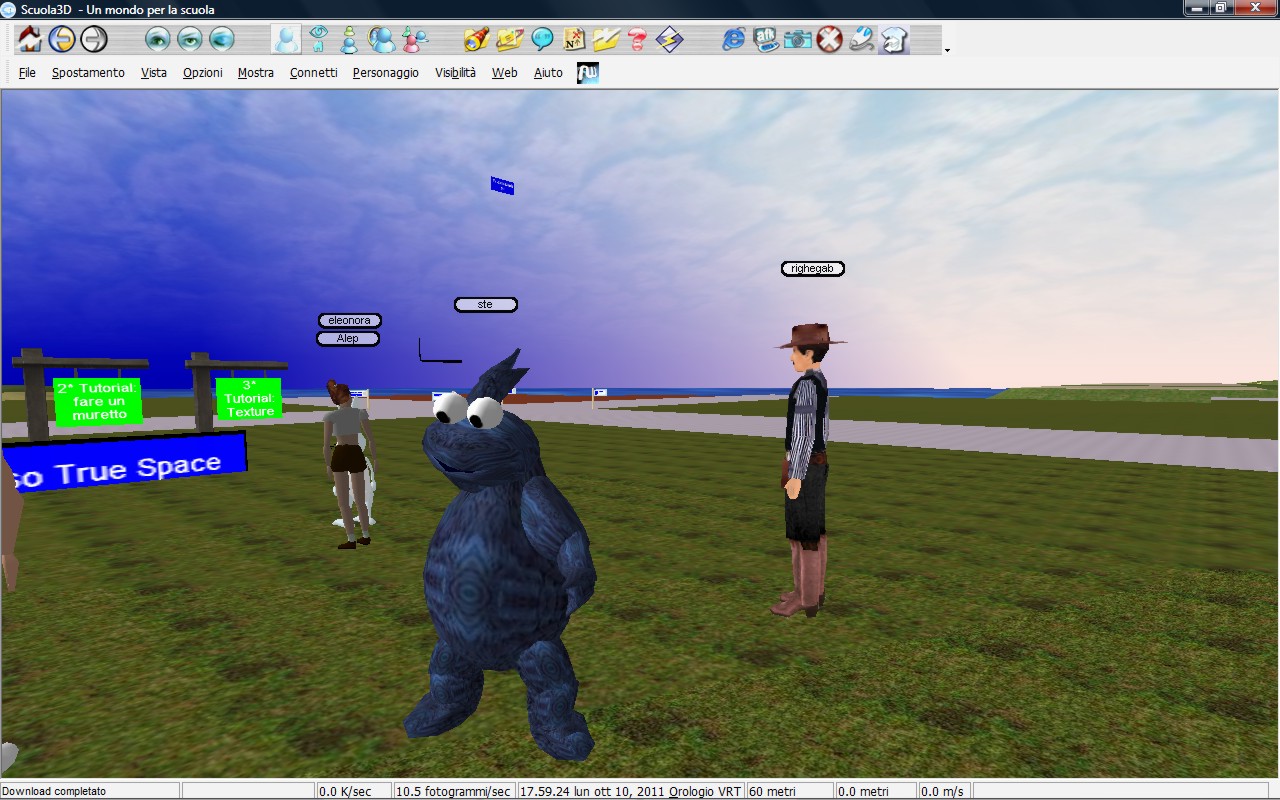The width and height of the screenshot is (1280, 800).
Task: Click the first eye (look up) icon
Action: coord(158,39)
